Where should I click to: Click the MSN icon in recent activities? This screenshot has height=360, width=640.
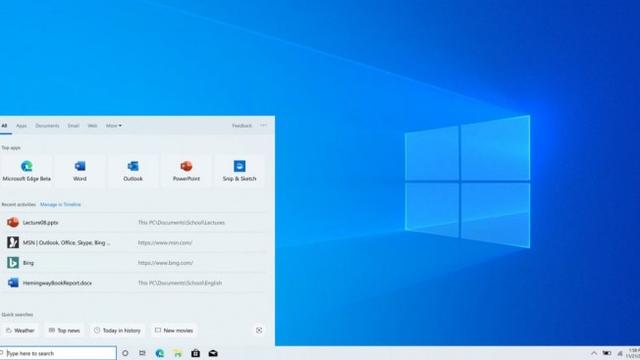coord(13,242)
